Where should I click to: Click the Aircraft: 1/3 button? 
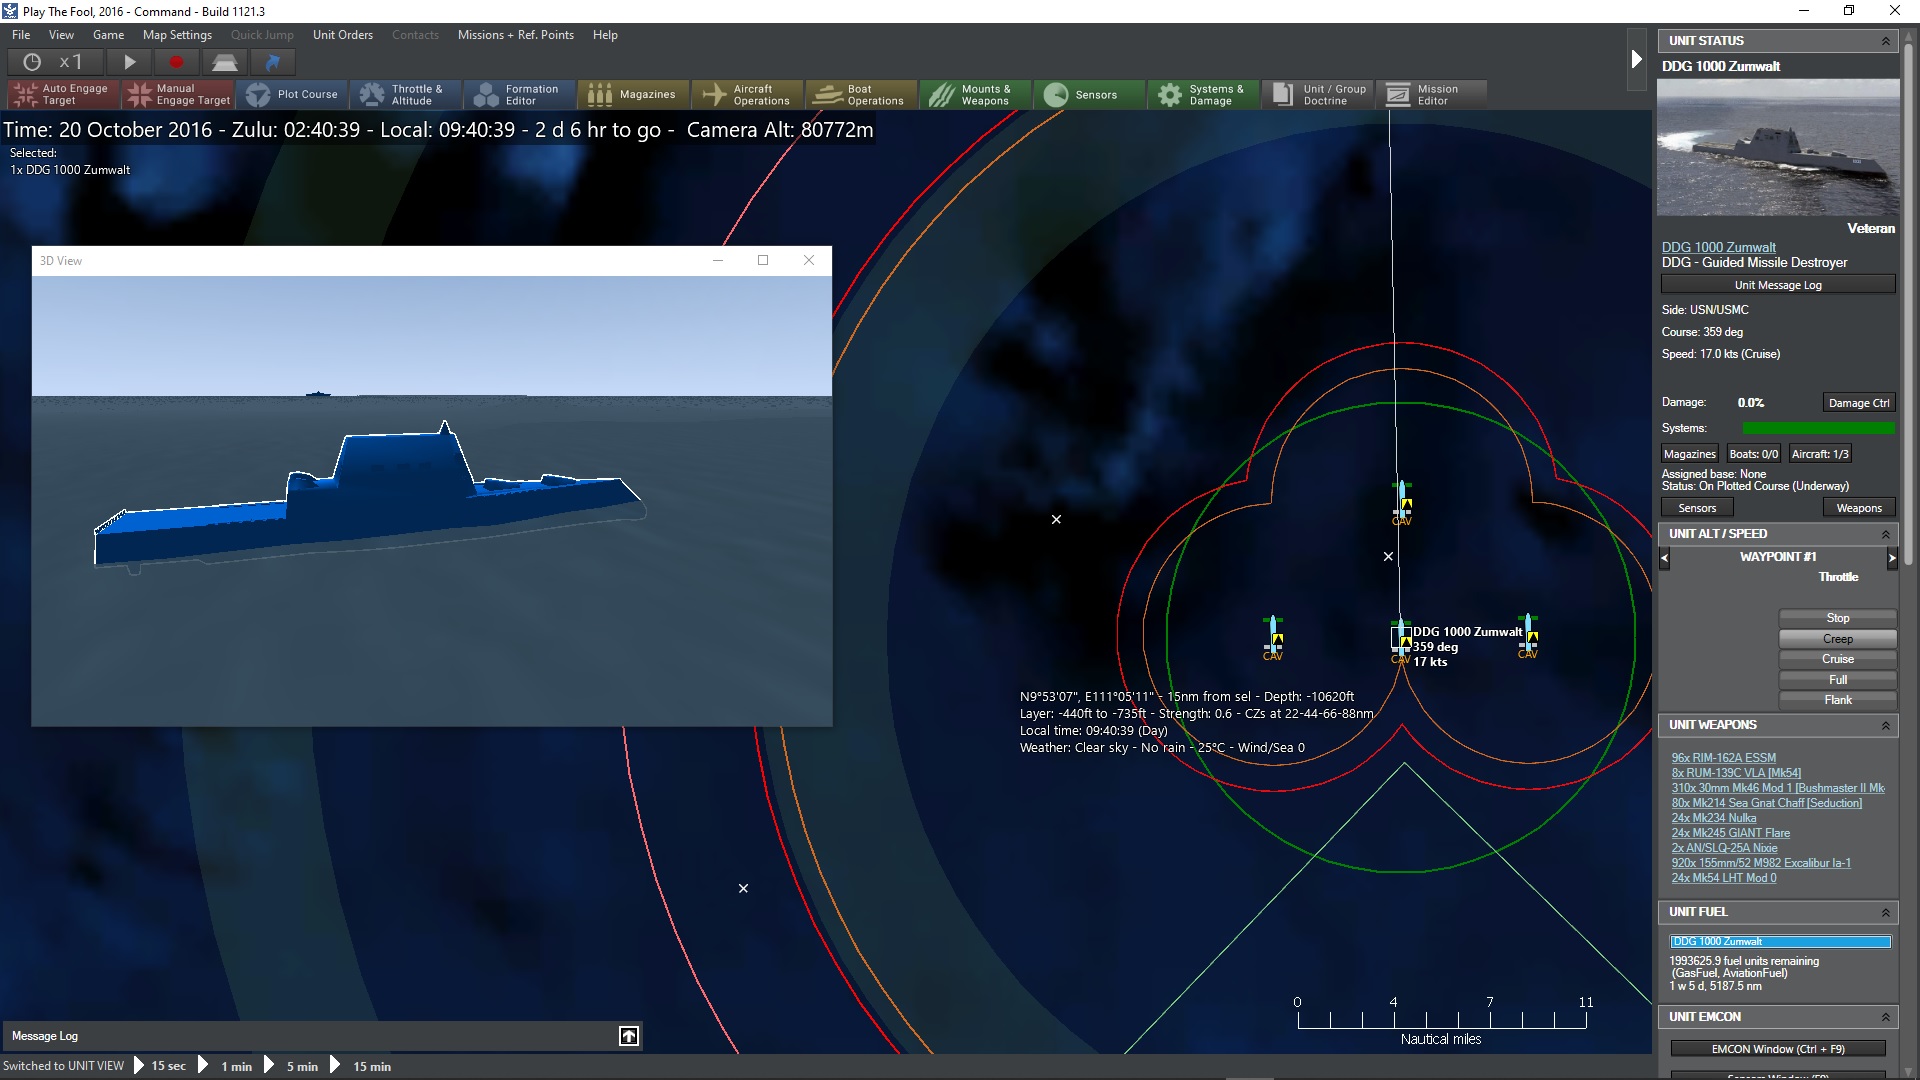pyautogui.click(x=1820, y=454)
